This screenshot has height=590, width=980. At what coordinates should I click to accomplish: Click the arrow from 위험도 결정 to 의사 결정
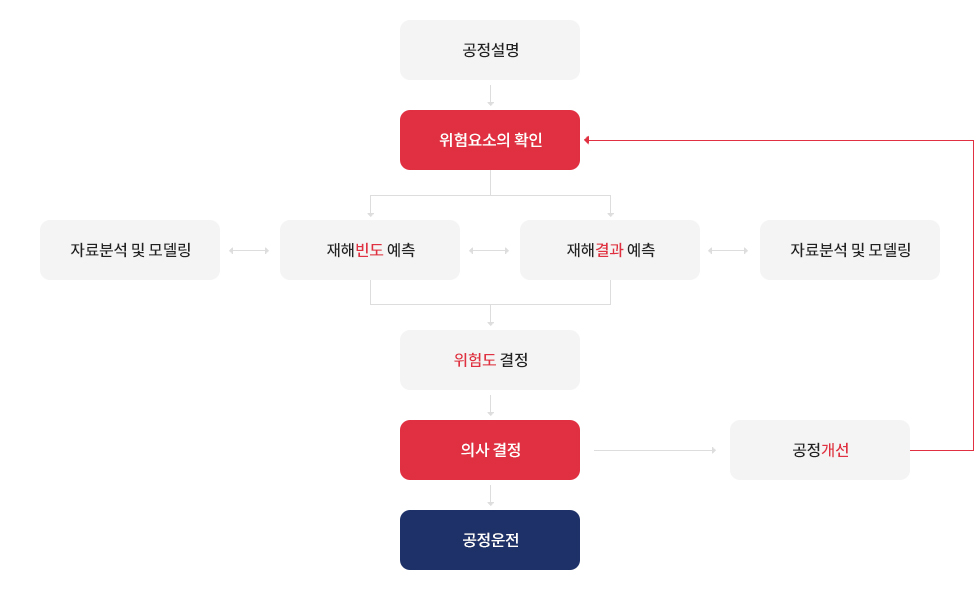tap(490, 405)
